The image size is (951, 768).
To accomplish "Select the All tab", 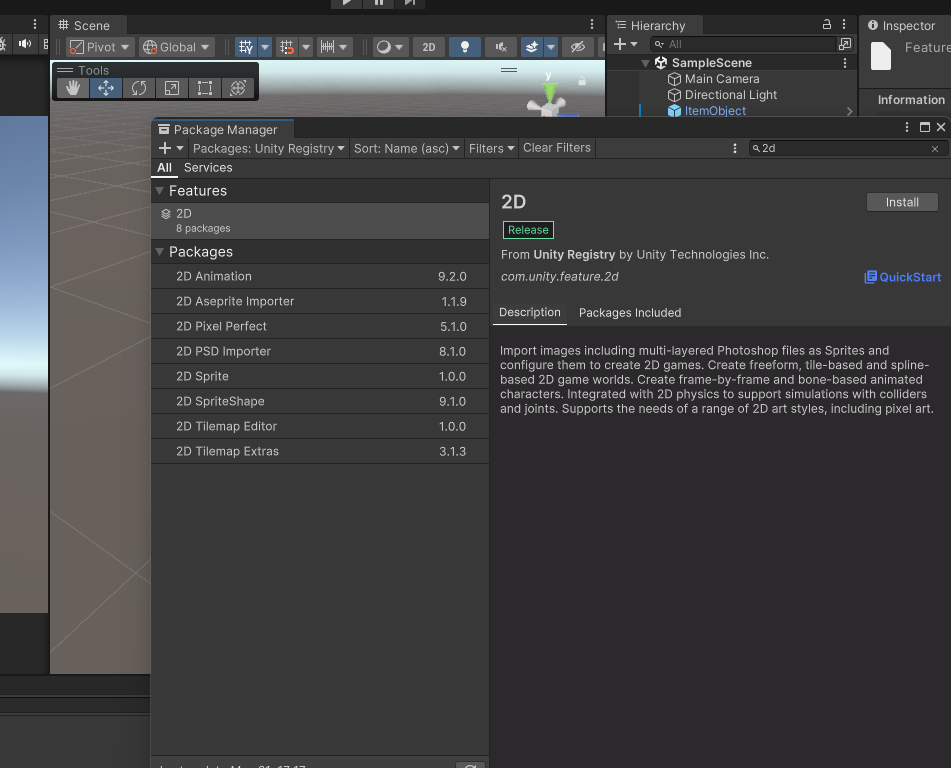I will [x=164, y=167].
